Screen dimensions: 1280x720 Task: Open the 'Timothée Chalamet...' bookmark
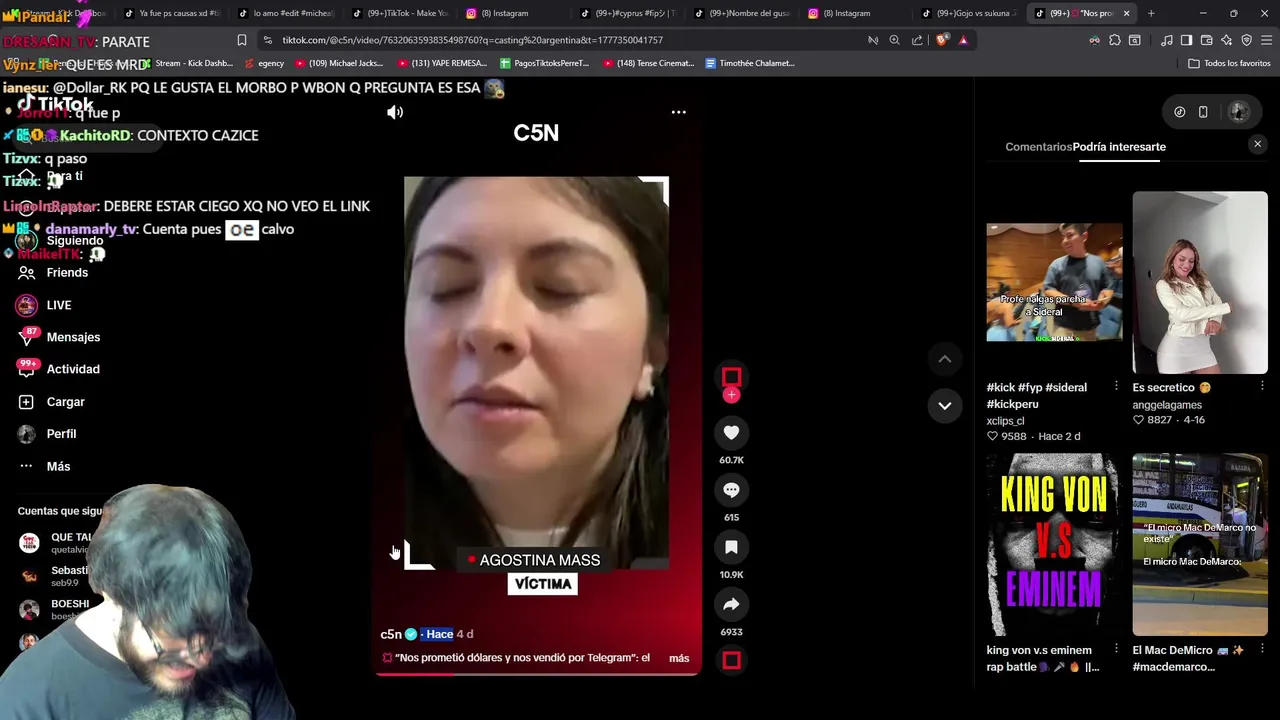click(750, 63)
